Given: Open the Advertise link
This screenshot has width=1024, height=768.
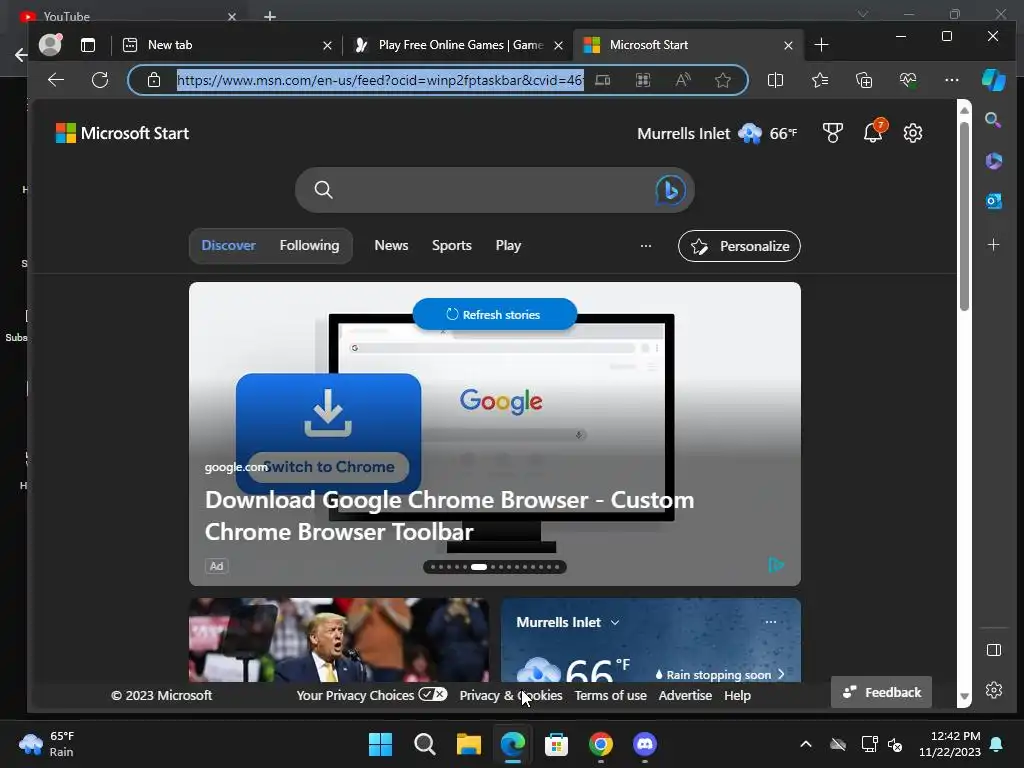Looking at the screenshot, I should pyautogui.click(x=685, y=696).
